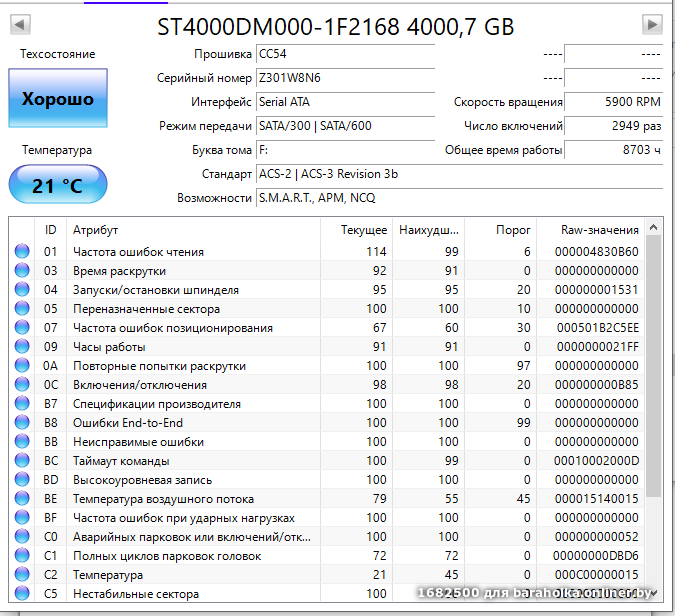Select attribute text Часы работы
675x616 pixels.
tap(109, 347)
